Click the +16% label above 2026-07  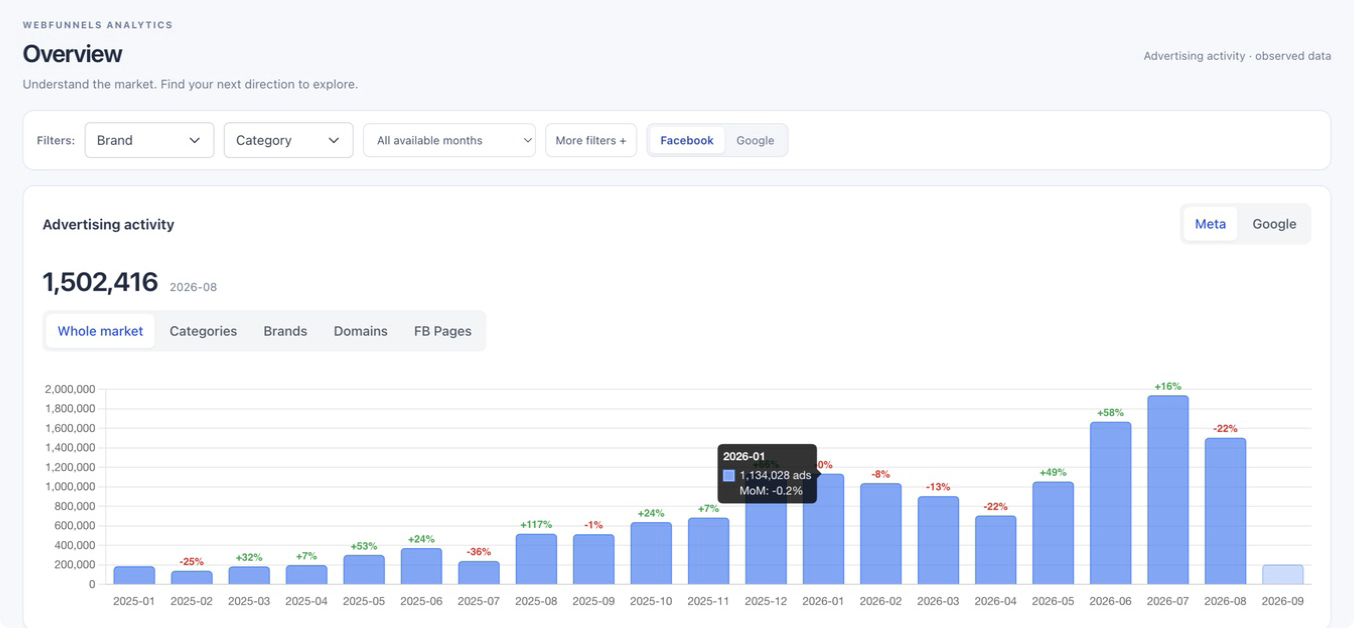(1168, 386)
